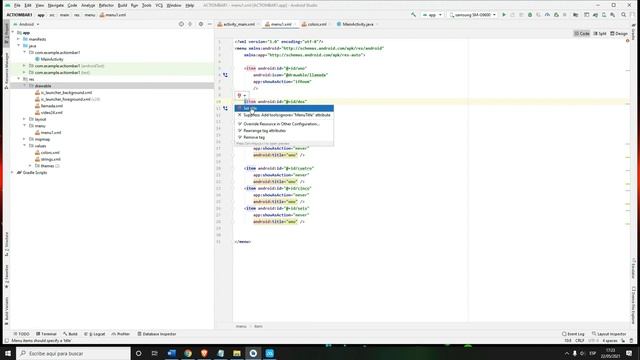Switch to the activity_main.xml tab
This screenshot has height=360, width=640.
[239, 24]
